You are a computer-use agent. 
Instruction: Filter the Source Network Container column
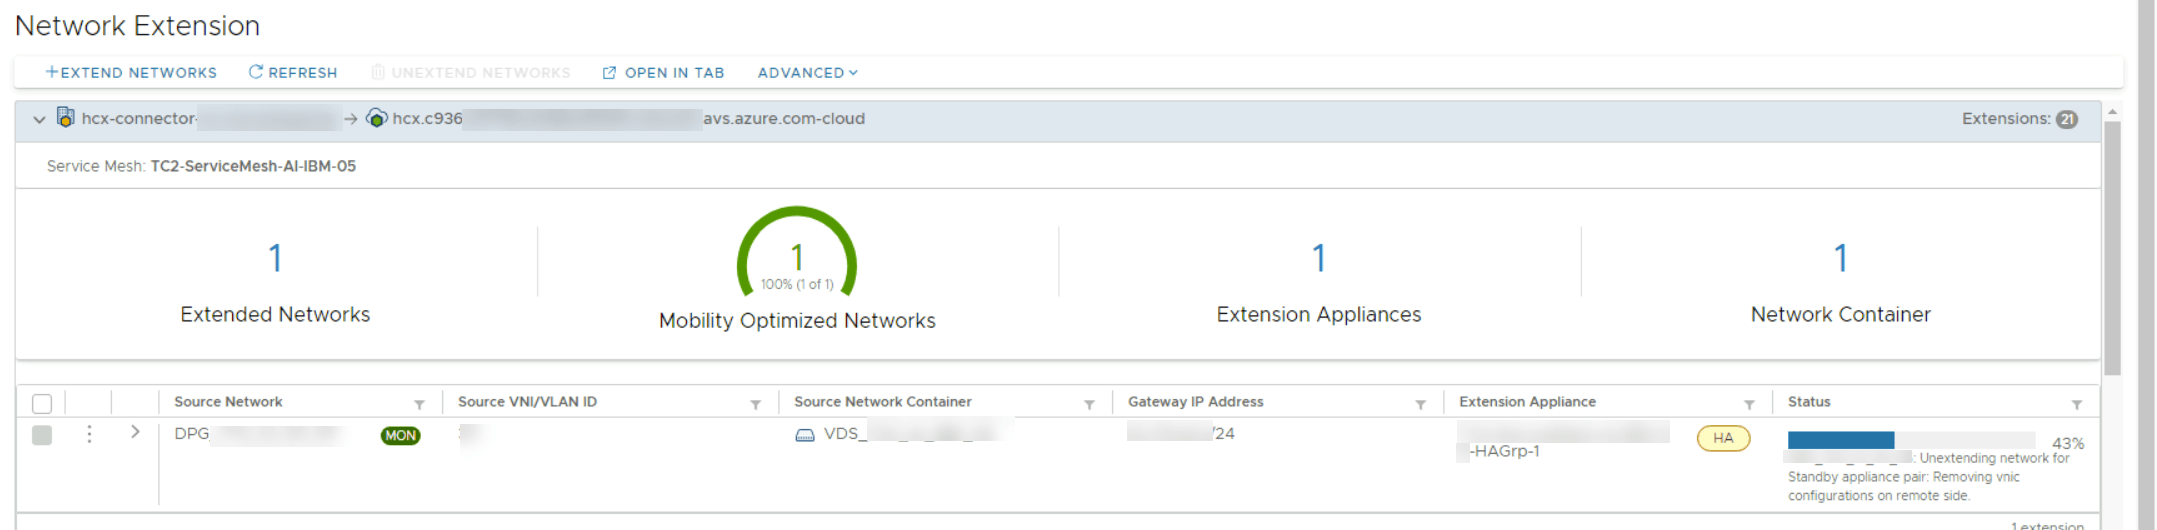[x=1089, y=404]
